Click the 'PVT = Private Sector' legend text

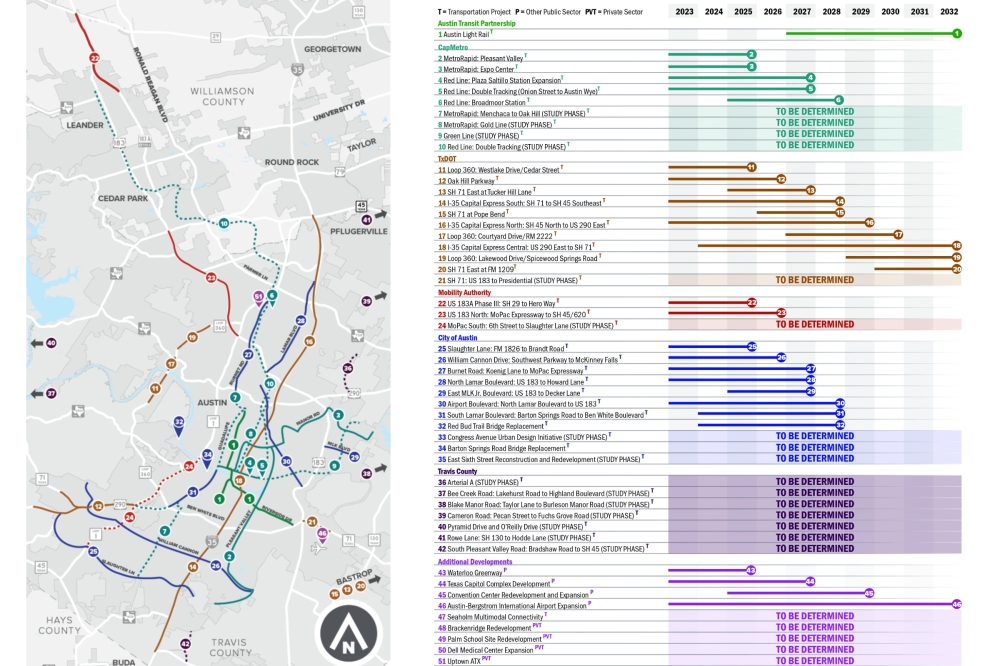pyautogui.click(x=613, y=12)
